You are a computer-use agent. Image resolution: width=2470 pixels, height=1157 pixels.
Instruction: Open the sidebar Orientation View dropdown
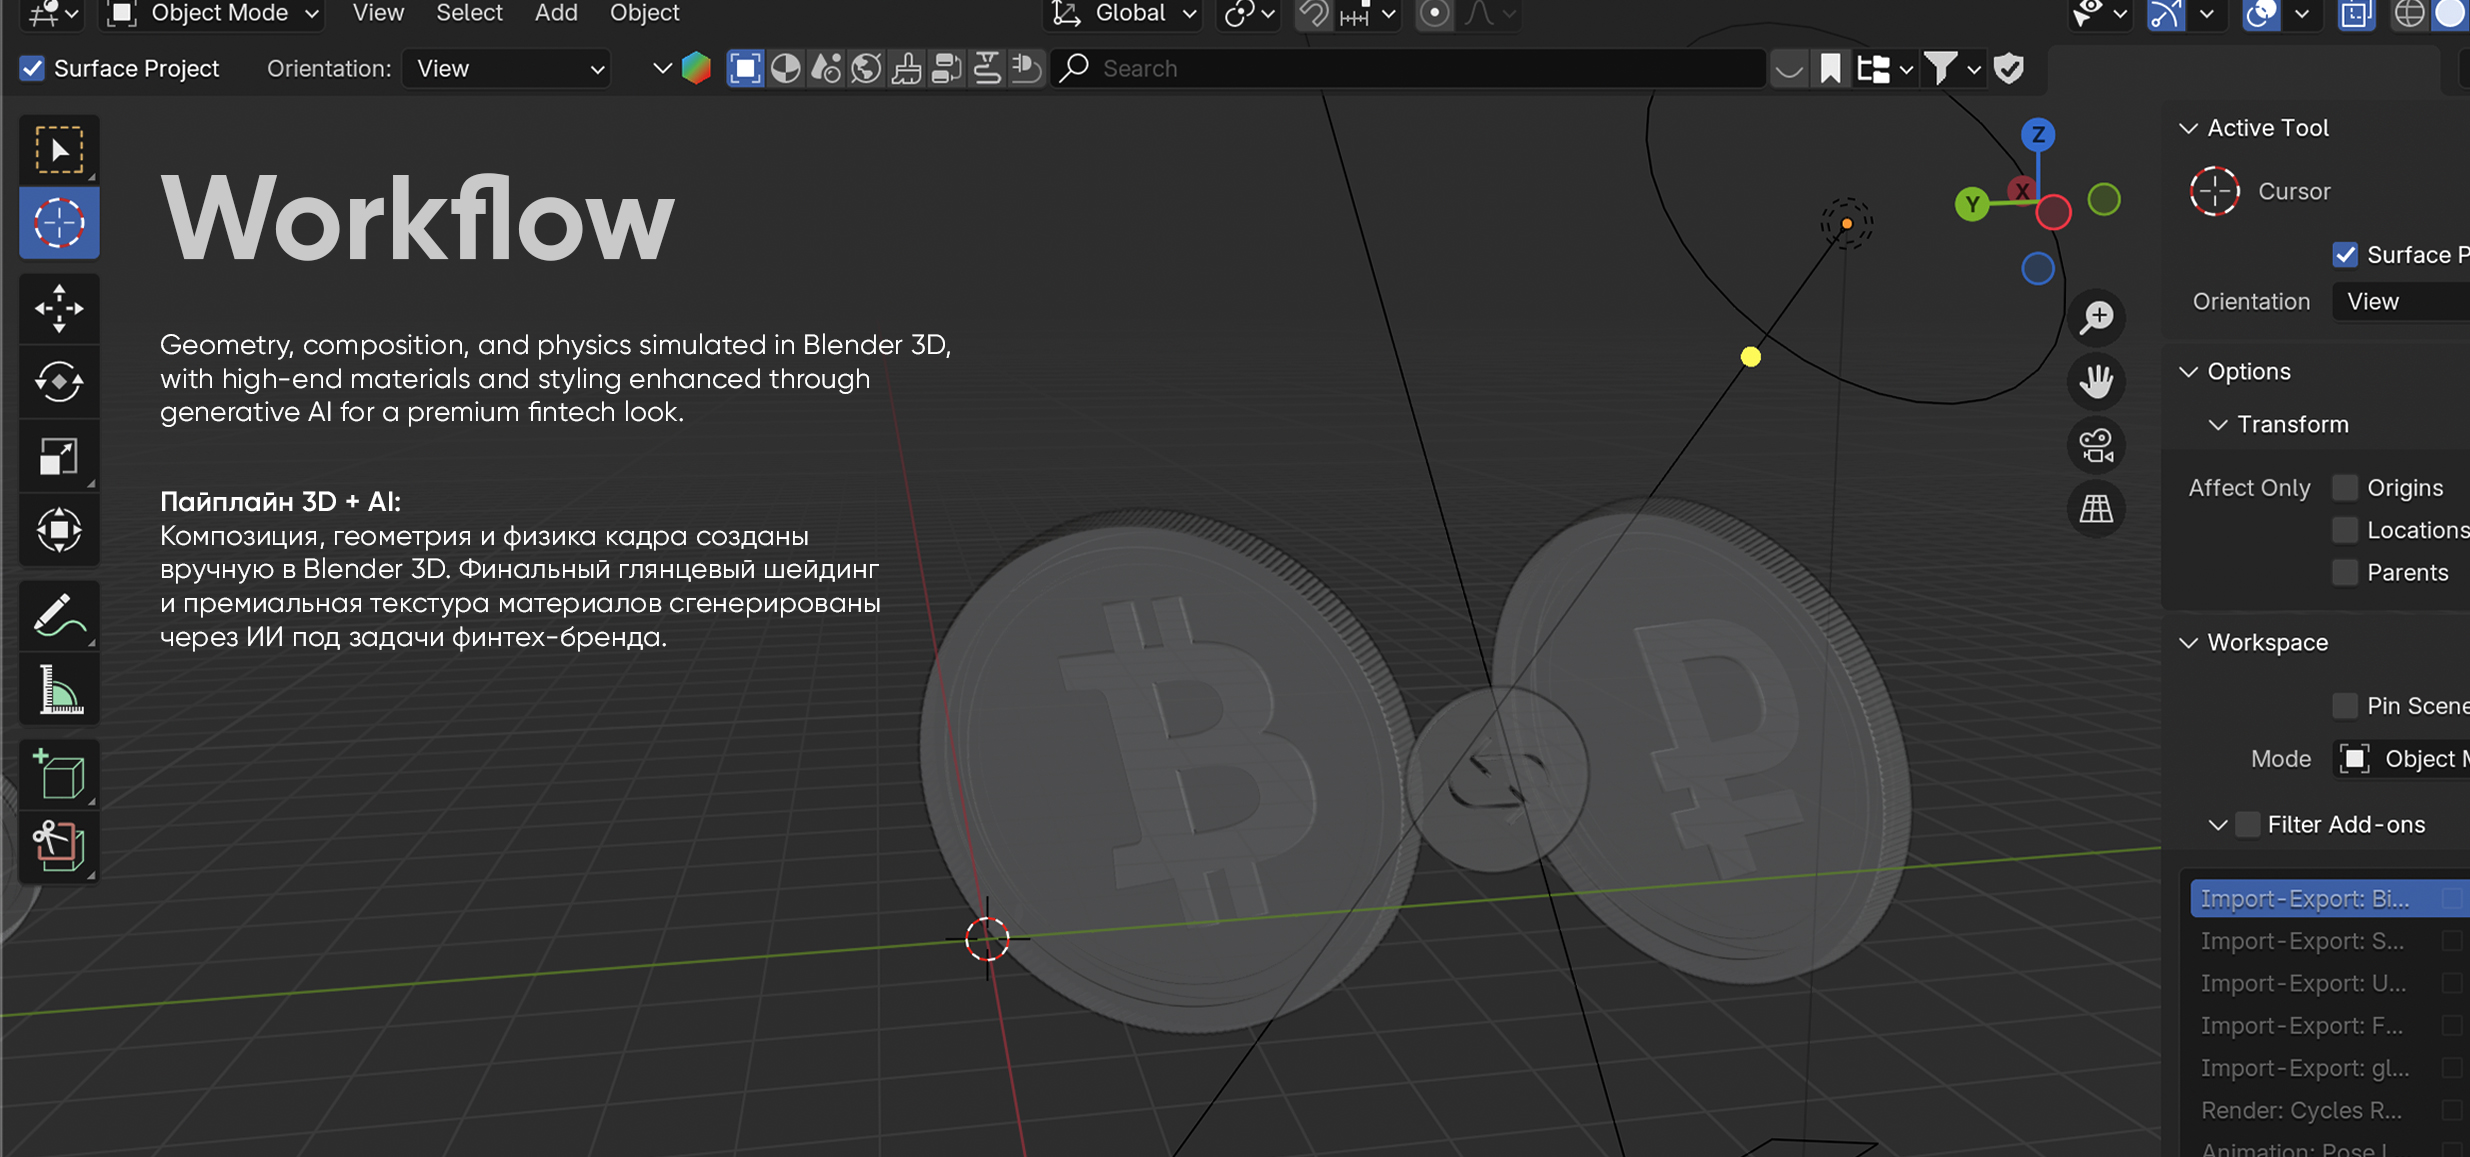pyautogui.click(x=2401, y=302)
